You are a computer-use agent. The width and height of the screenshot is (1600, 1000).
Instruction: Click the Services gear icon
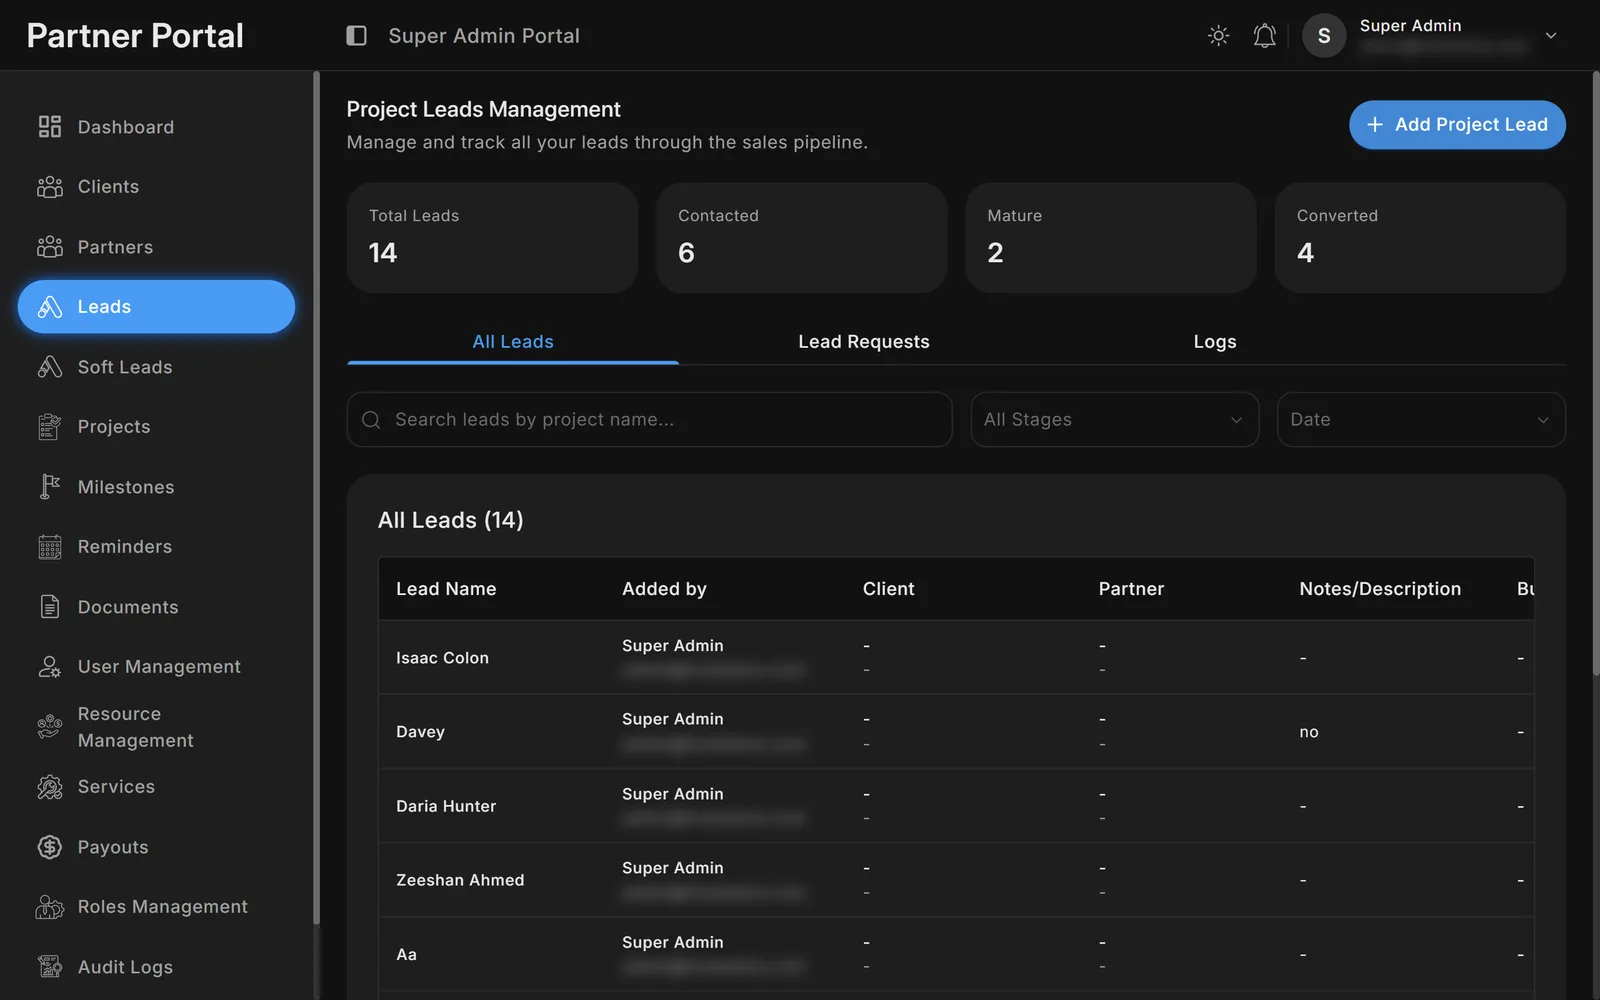[50, 787]
